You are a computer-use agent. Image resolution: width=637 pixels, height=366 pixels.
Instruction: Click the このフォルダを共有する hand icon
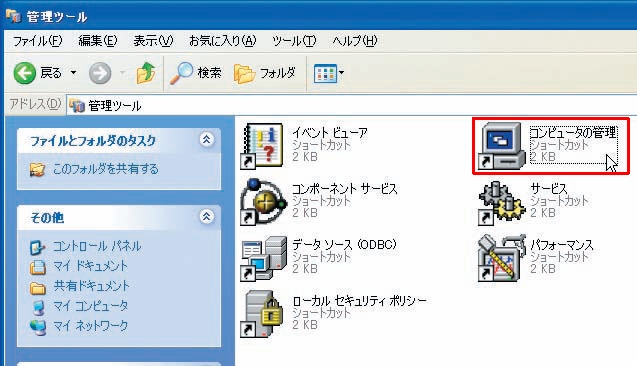[38, 169]
